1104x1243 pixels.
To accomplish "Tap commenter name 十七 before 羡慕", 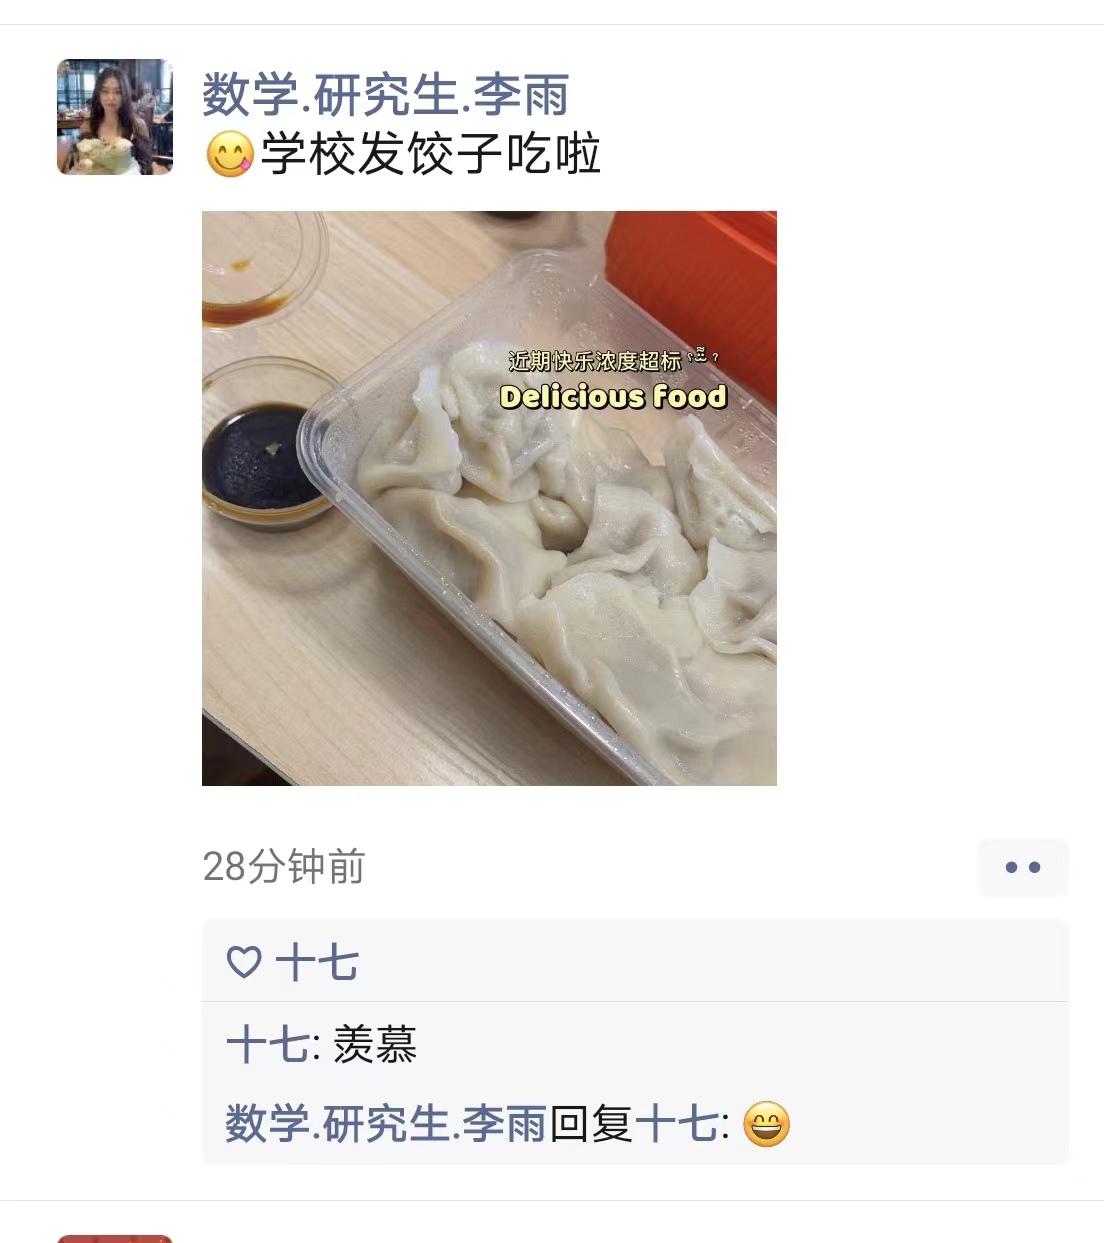I will tap(268, 1045).
